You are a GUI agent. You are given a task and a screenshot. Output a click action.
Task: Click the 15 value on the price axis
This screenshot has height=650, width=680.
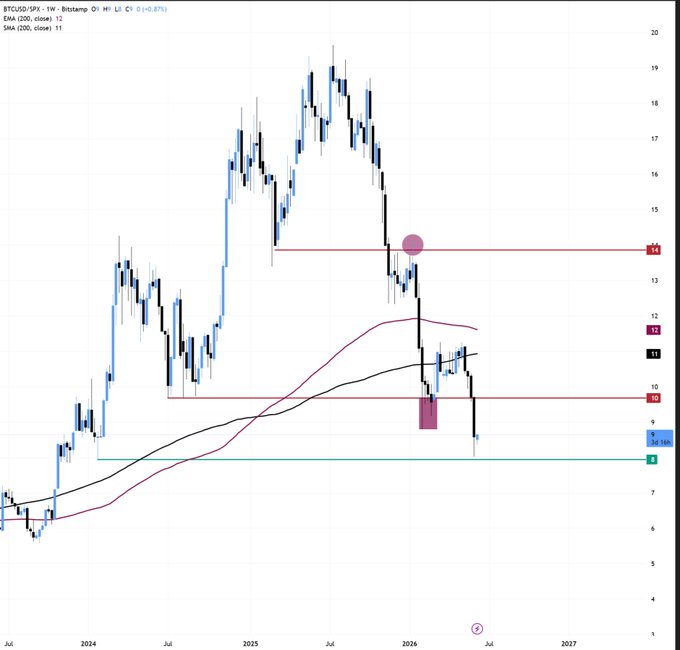point(654,209)
